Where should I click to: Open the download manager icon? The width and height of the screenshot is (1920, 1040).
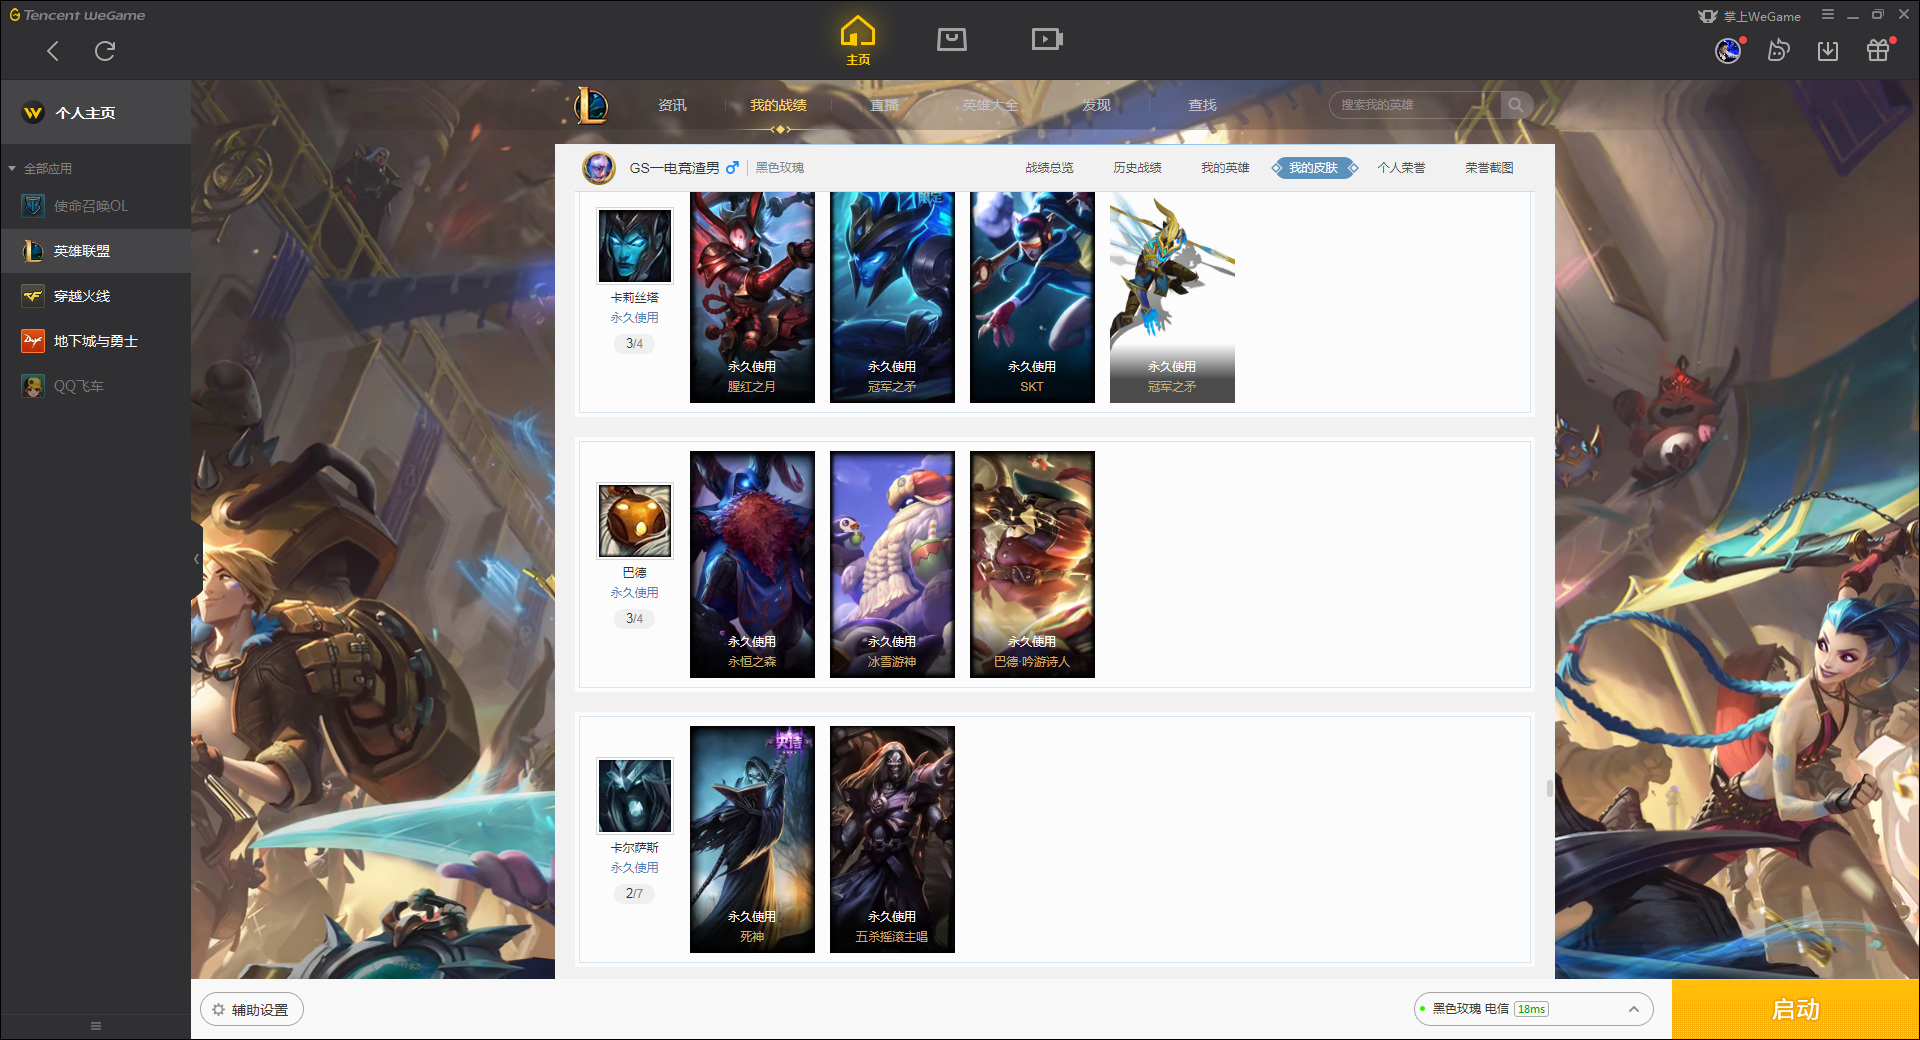[1828, 50]
